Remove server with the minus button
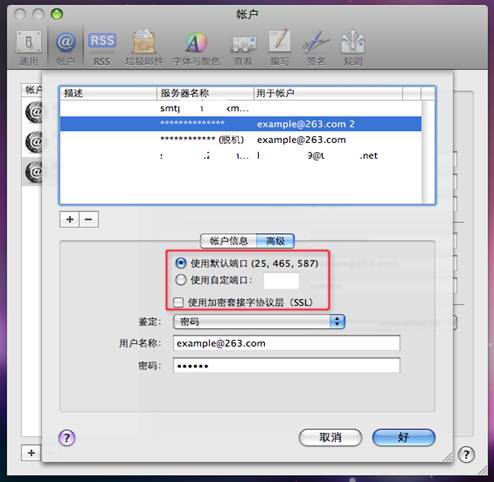Image resolution: width=494 pixels, height=482 pixels. [89, 219]
